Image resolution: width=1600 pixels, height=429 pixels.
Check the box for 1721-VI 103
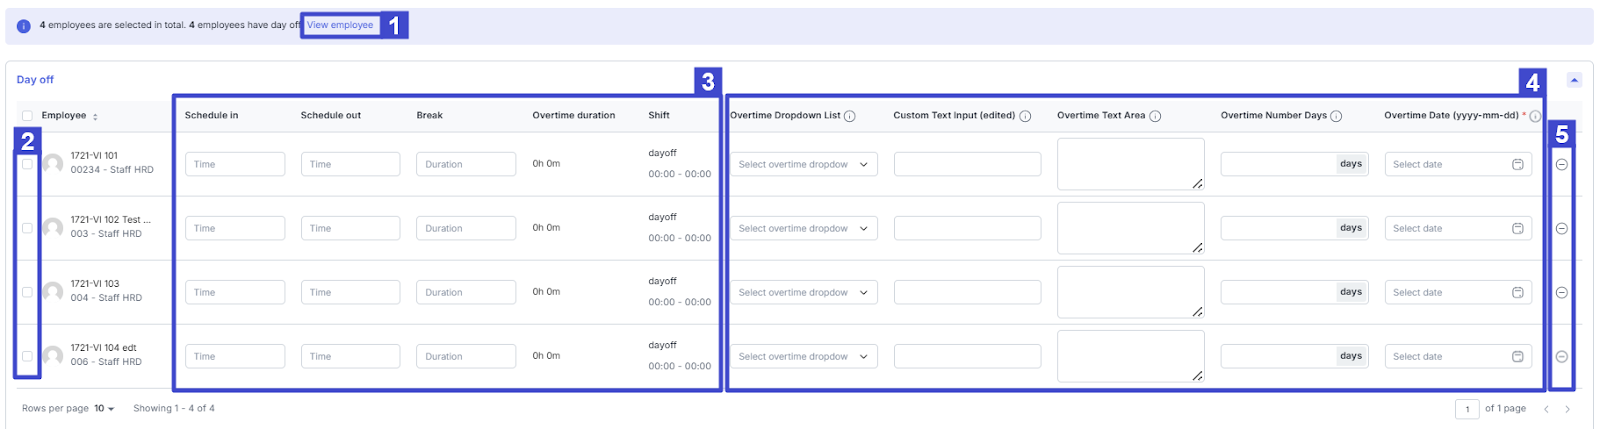[27, 292]
